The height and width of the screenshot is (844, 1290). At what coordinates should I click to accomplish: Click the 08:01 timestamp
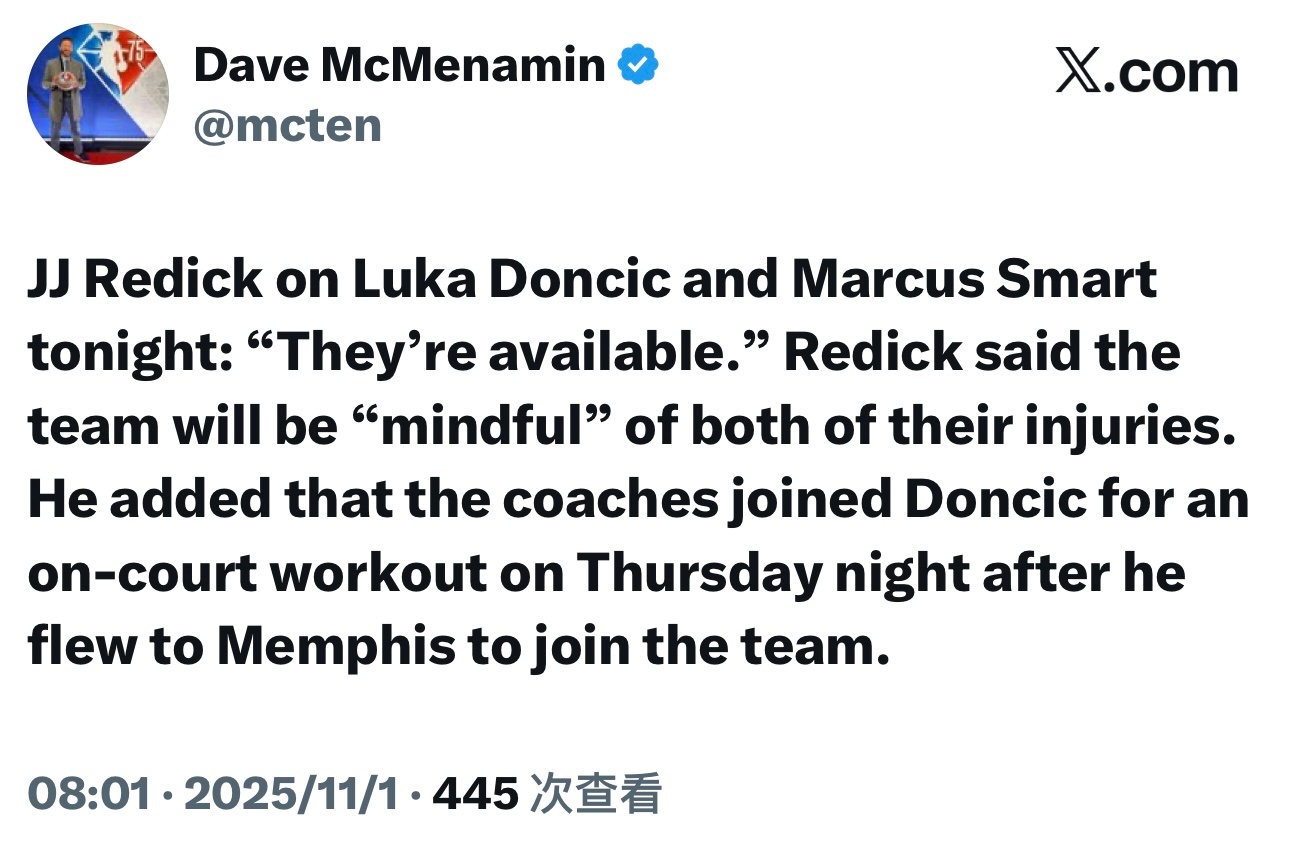[x=90, y=794]
